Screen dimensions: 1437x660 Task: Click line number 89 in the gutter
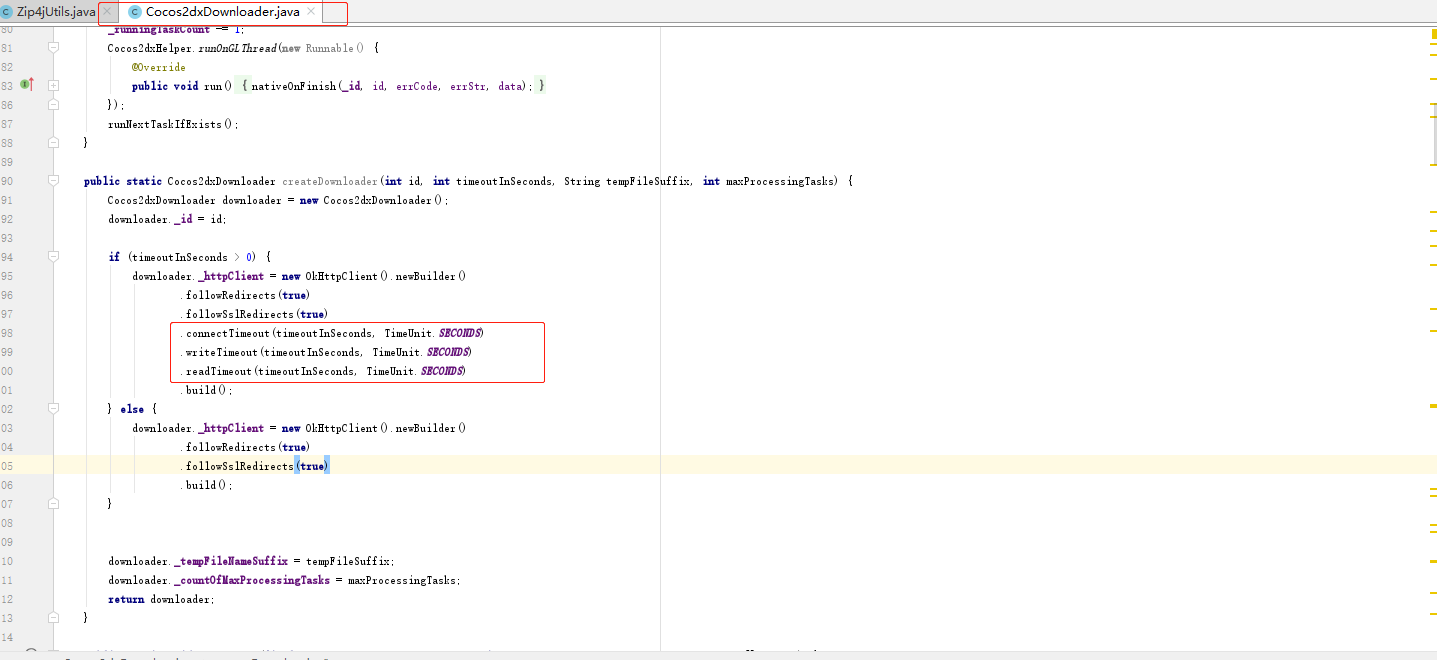pos(7,162)
